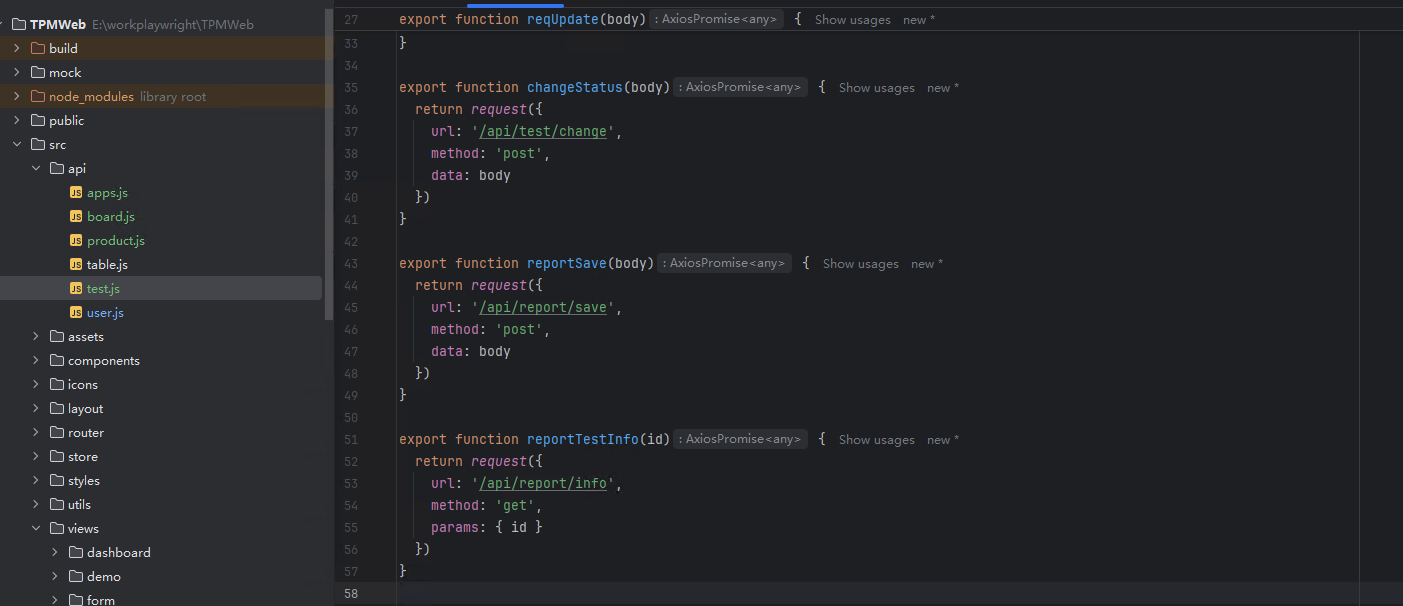Click the router folder icon
Image resolution: width=1403 pixels, height=606 pixels.
coord(57,433)
